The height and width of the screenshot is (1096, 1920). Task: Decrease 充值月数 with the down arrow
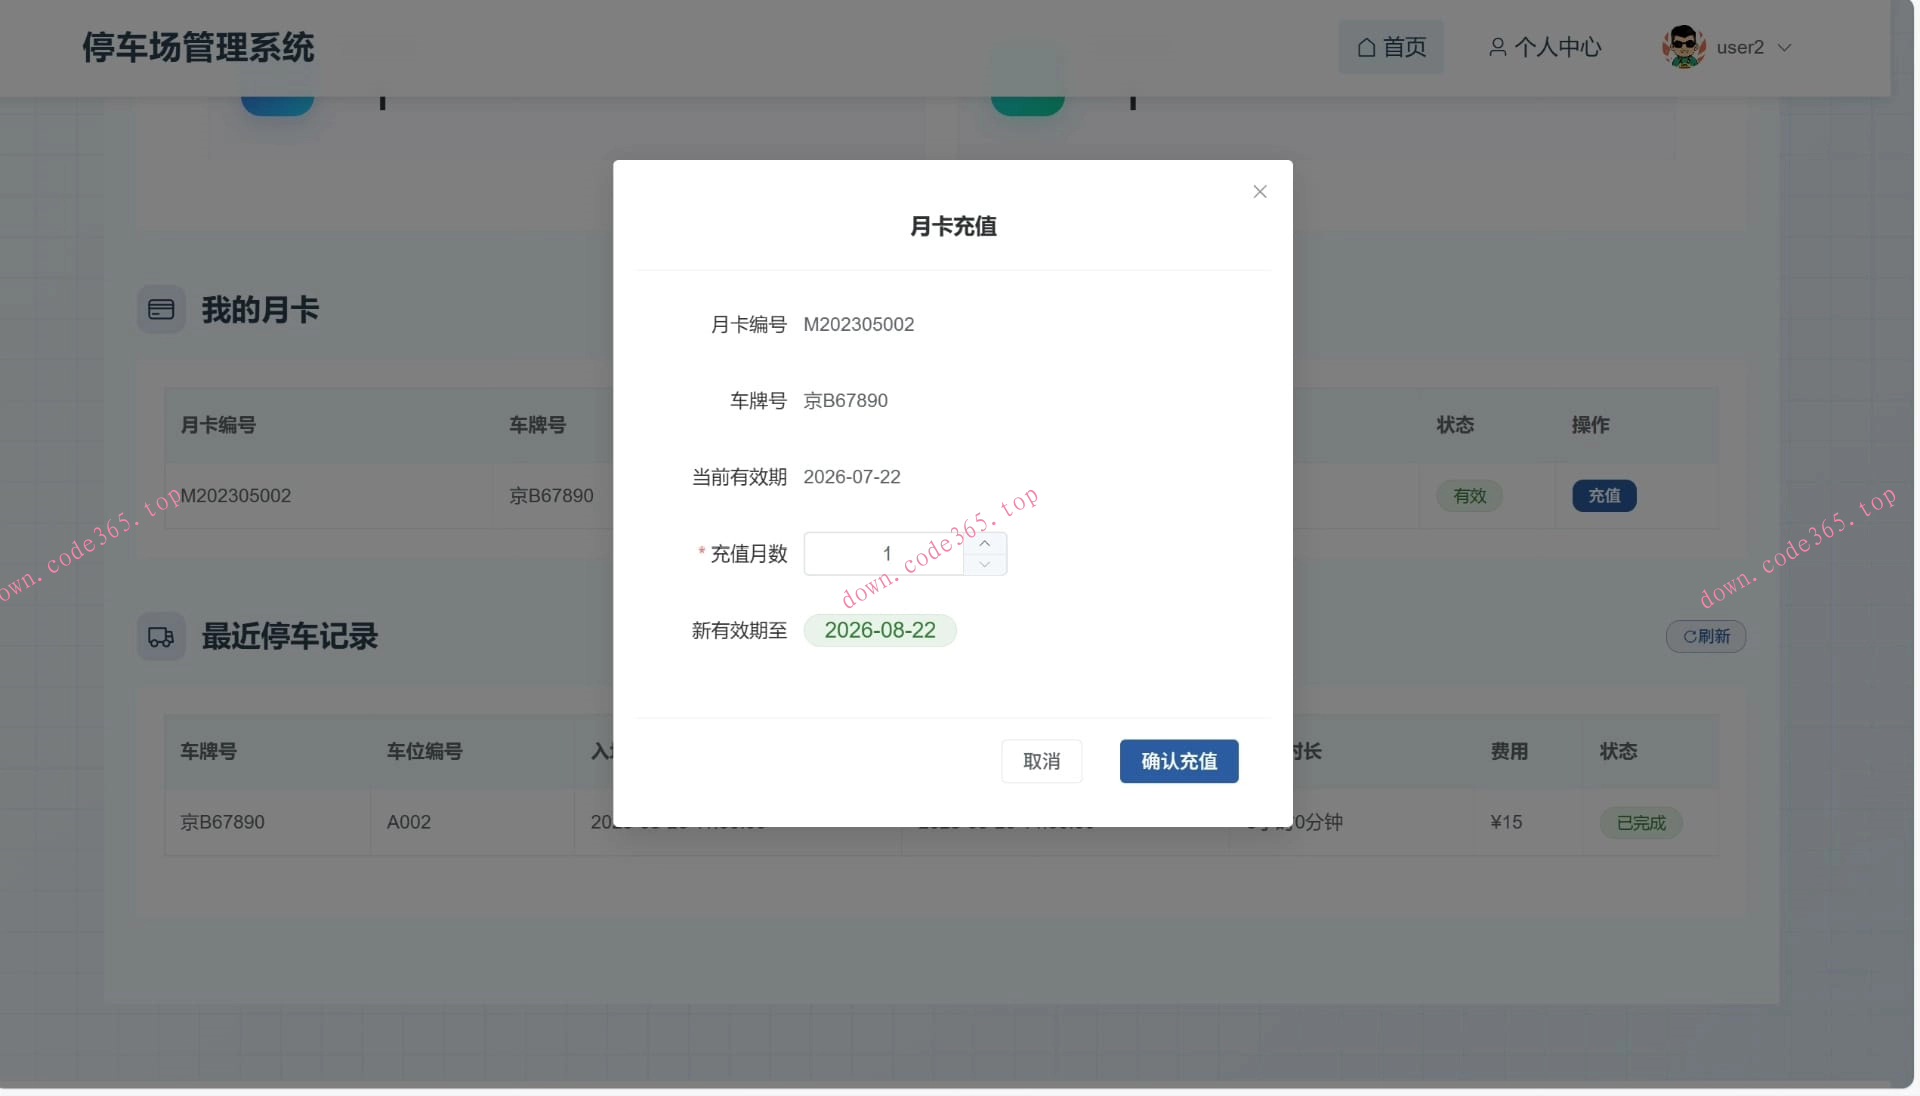point(985,565)
